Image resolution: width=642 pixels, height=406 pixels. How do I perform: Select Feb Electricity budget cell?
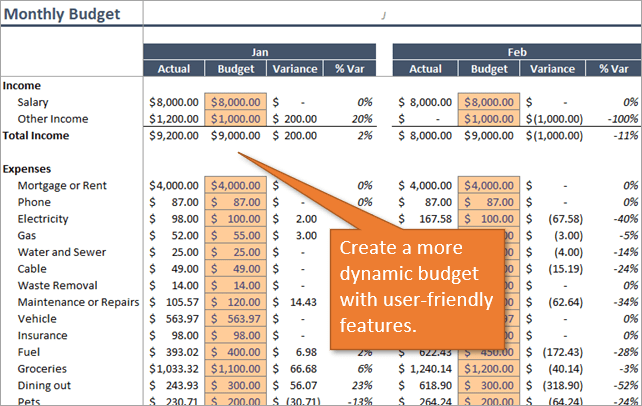point(489,219)
